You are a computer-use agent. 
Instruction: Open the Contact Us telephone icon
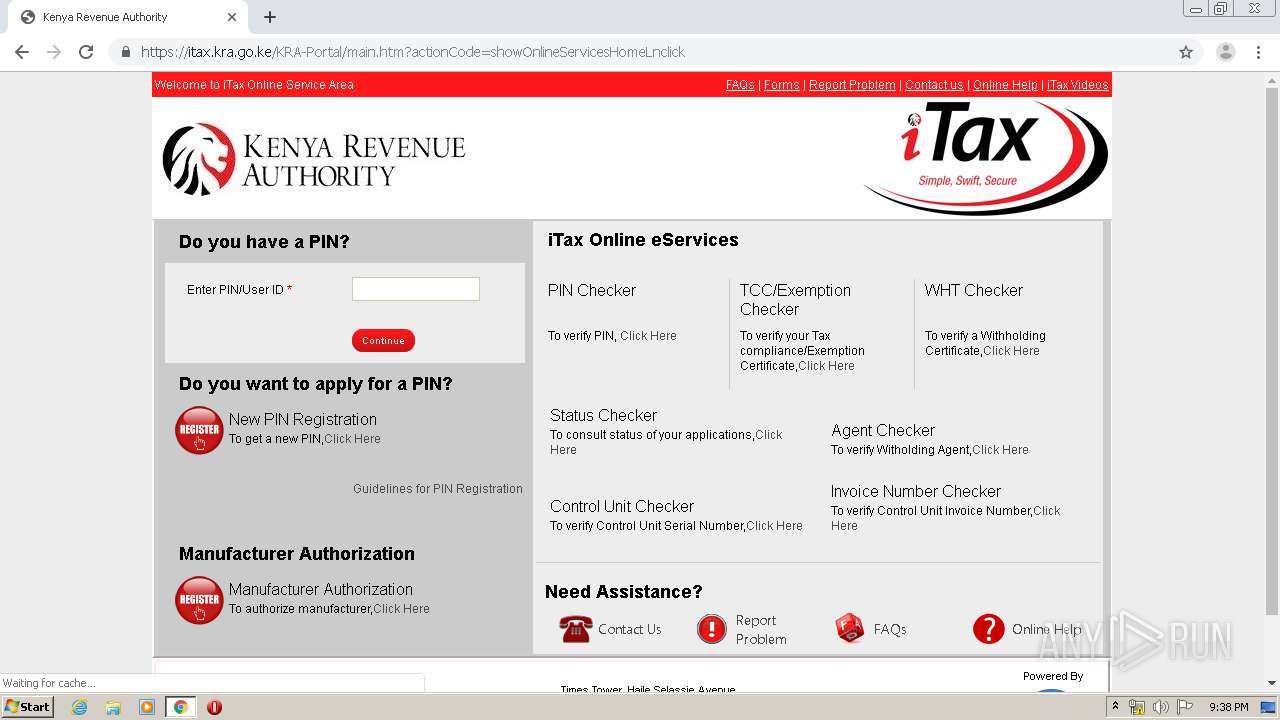click(x=575, y=629)
